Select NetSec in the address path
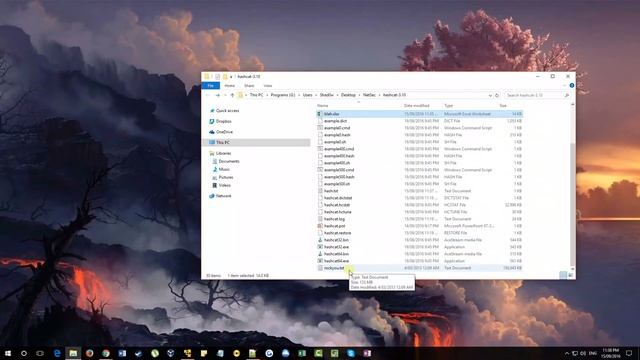The width and height of the screenshot is (640, 360). pos(369,95)
